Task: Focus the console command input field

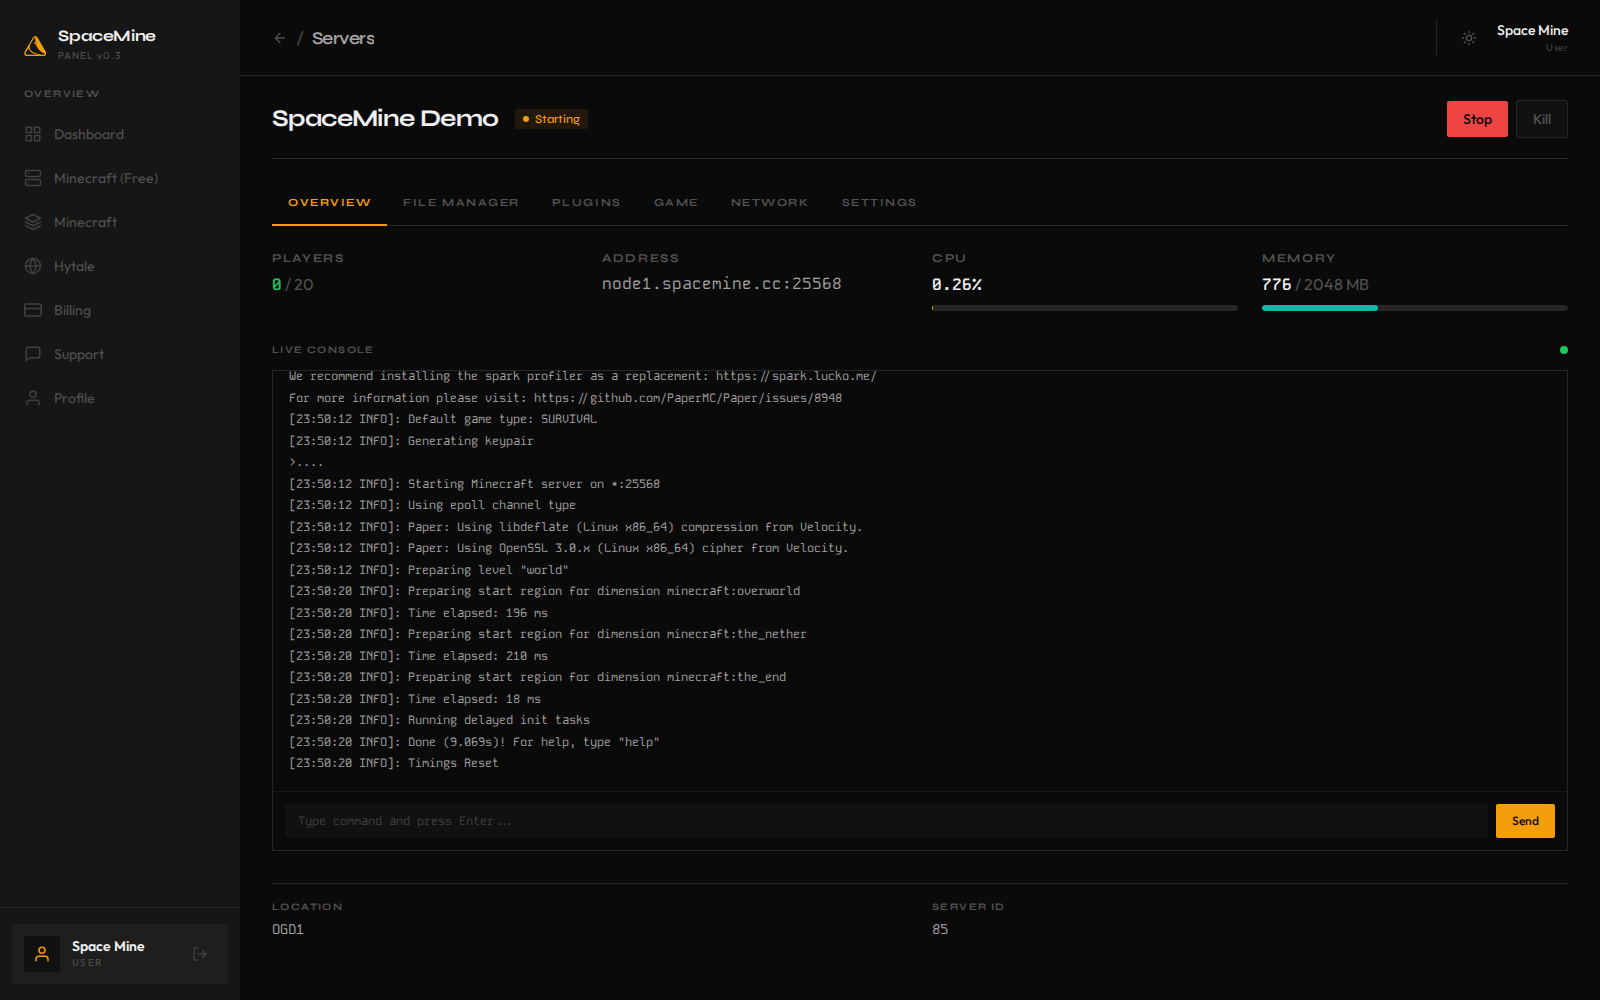Action: coord(886,821)
